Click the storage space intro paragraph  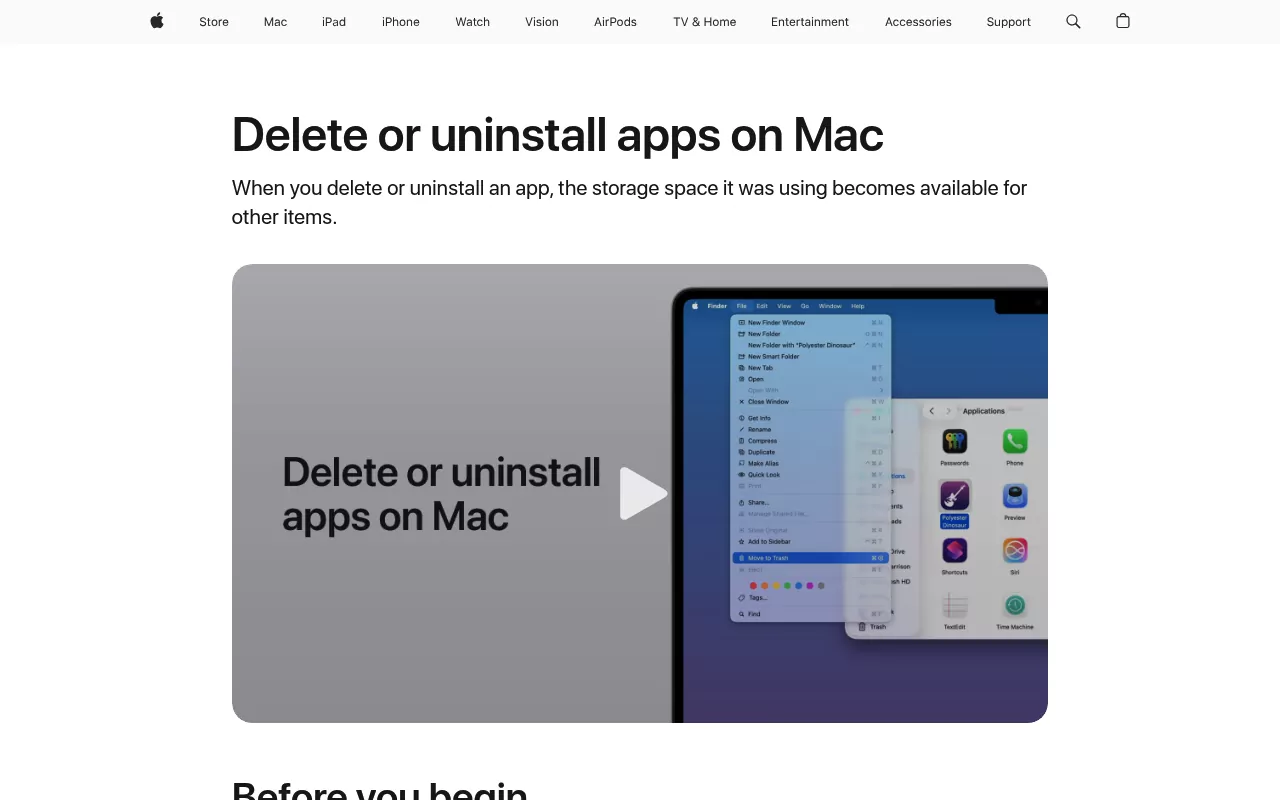630,202
